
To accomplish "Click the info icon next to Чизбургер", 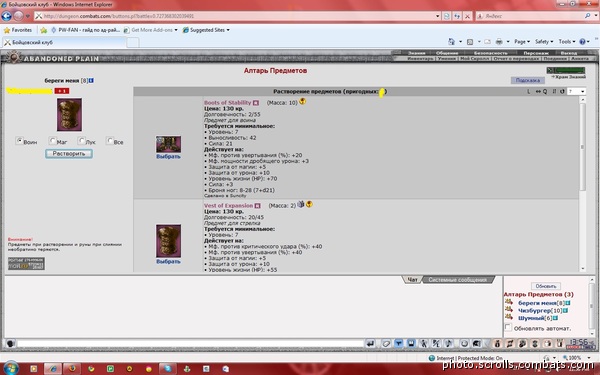I will (x=565, y=310).
